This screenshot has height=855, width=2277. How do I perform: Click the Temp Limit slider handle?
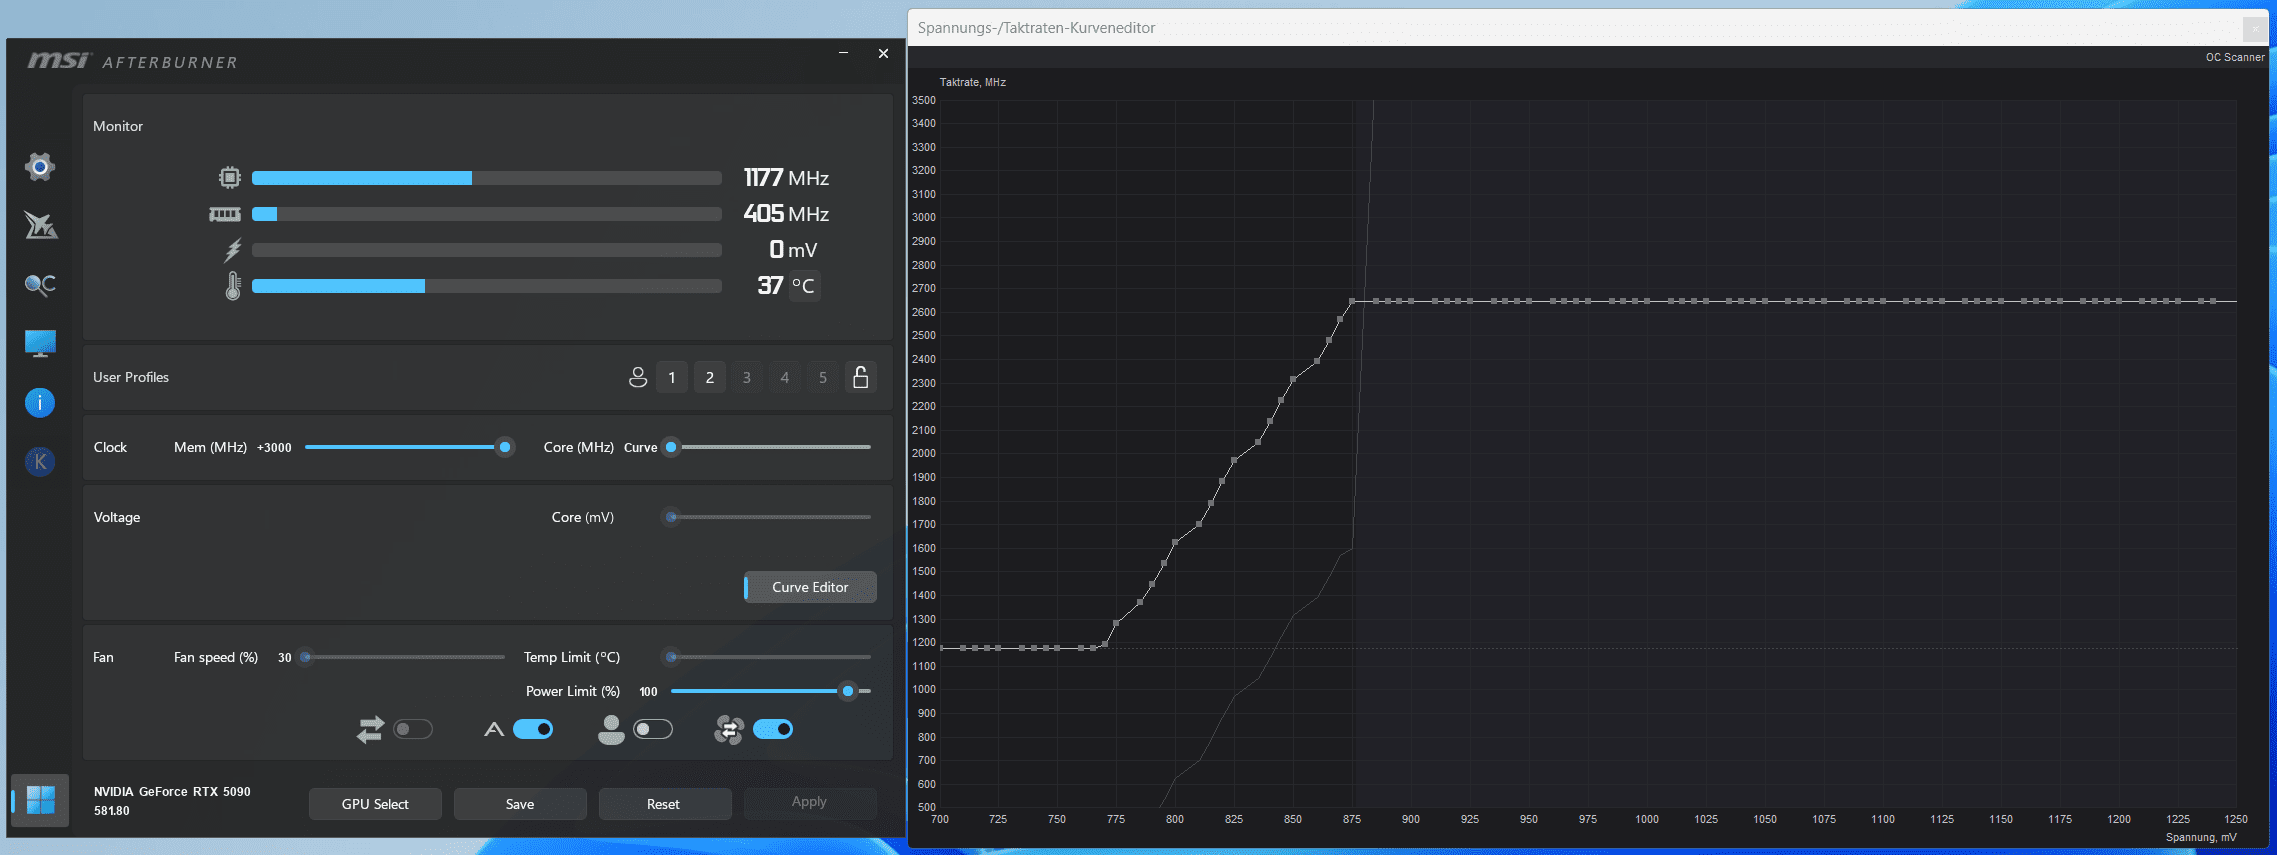(x=671, y=657)
